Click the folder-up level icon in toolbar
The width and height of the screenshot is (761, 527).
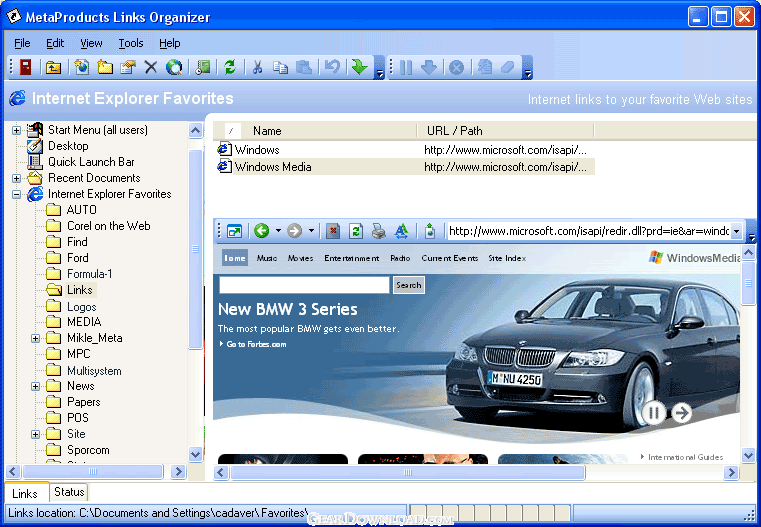coord(53,67)
